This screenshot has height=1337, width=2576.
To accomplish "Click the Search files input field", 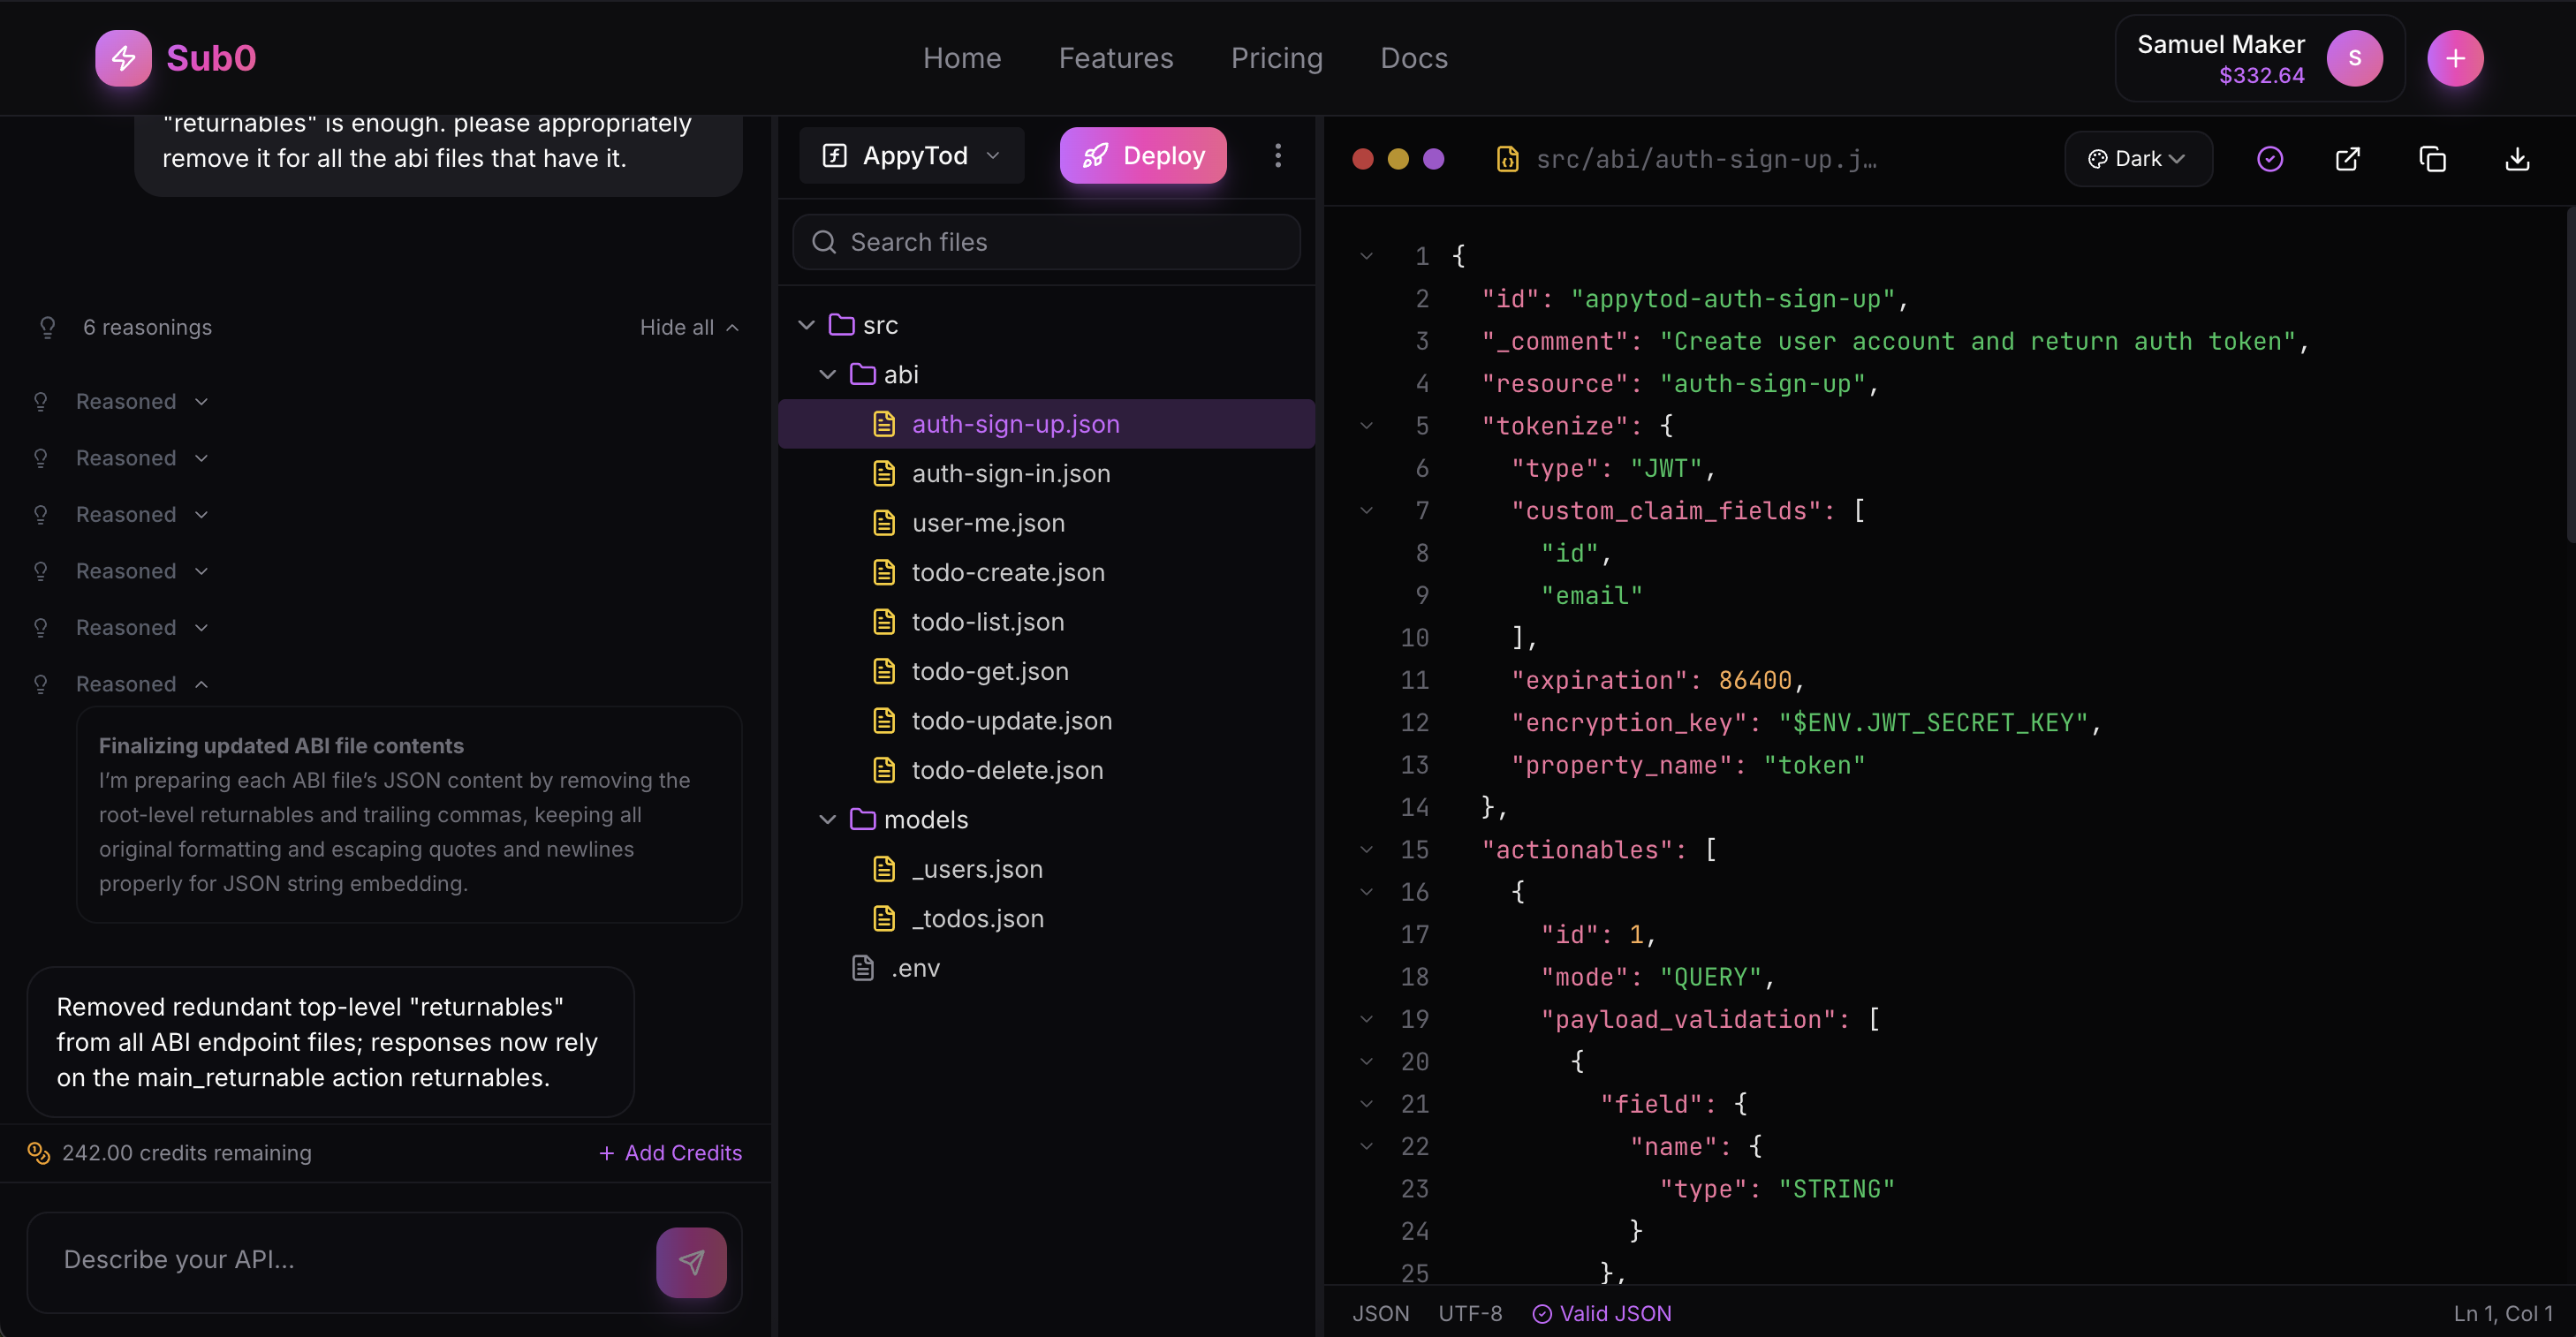I will [1046, 242].
